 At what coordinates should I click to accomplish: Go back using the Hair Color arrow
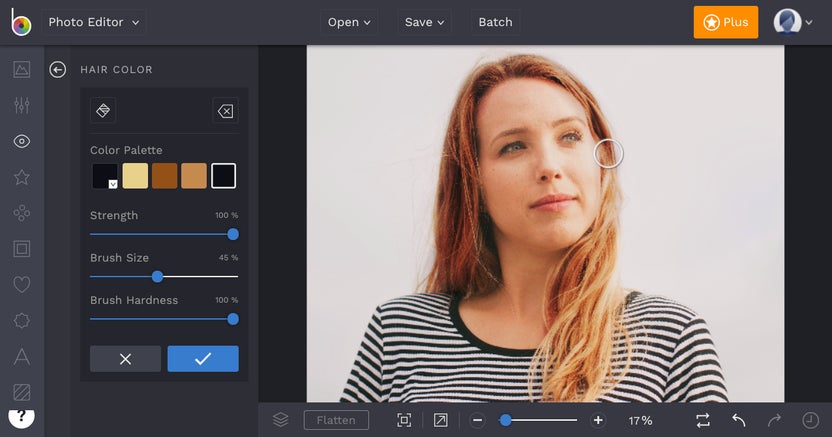coord(57,69)
